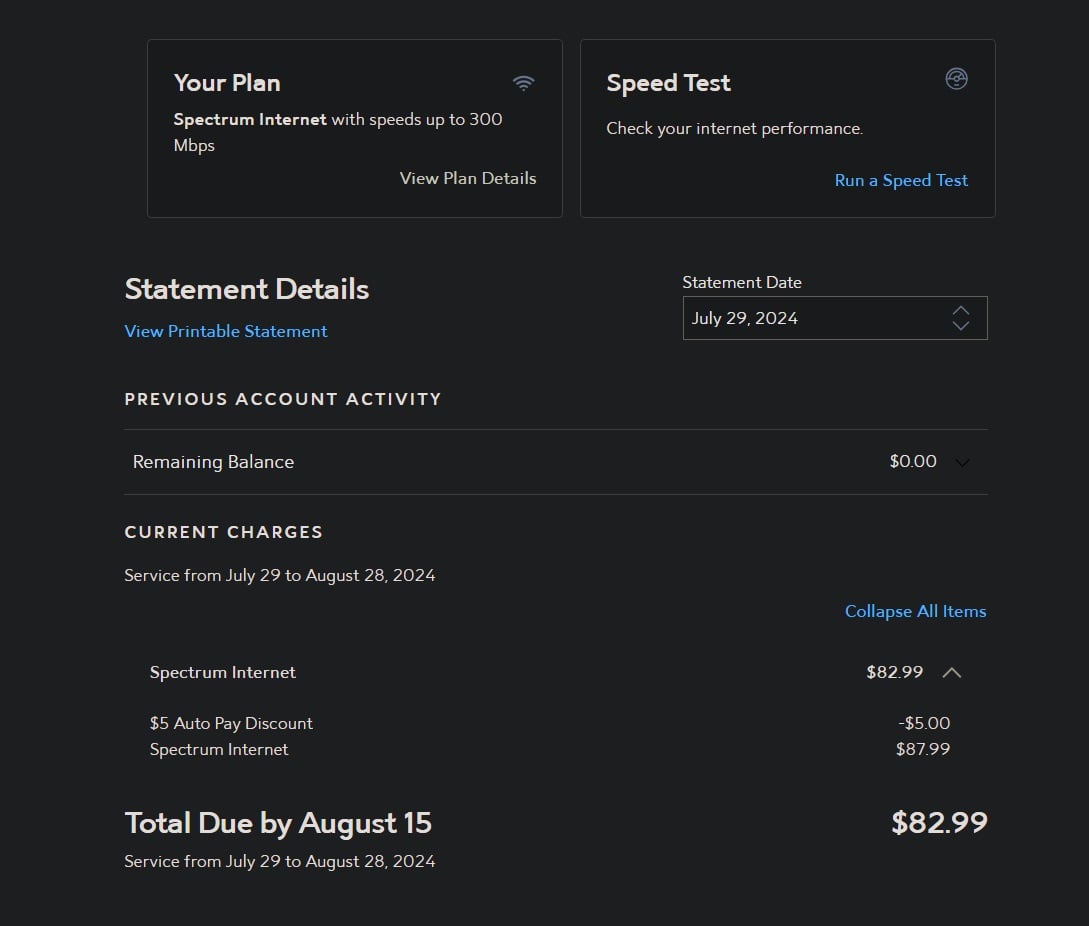This screenshot has height=926, width=1089.
Task: Click the $0.00 remaining balance amount
Action: pos(913,462)
